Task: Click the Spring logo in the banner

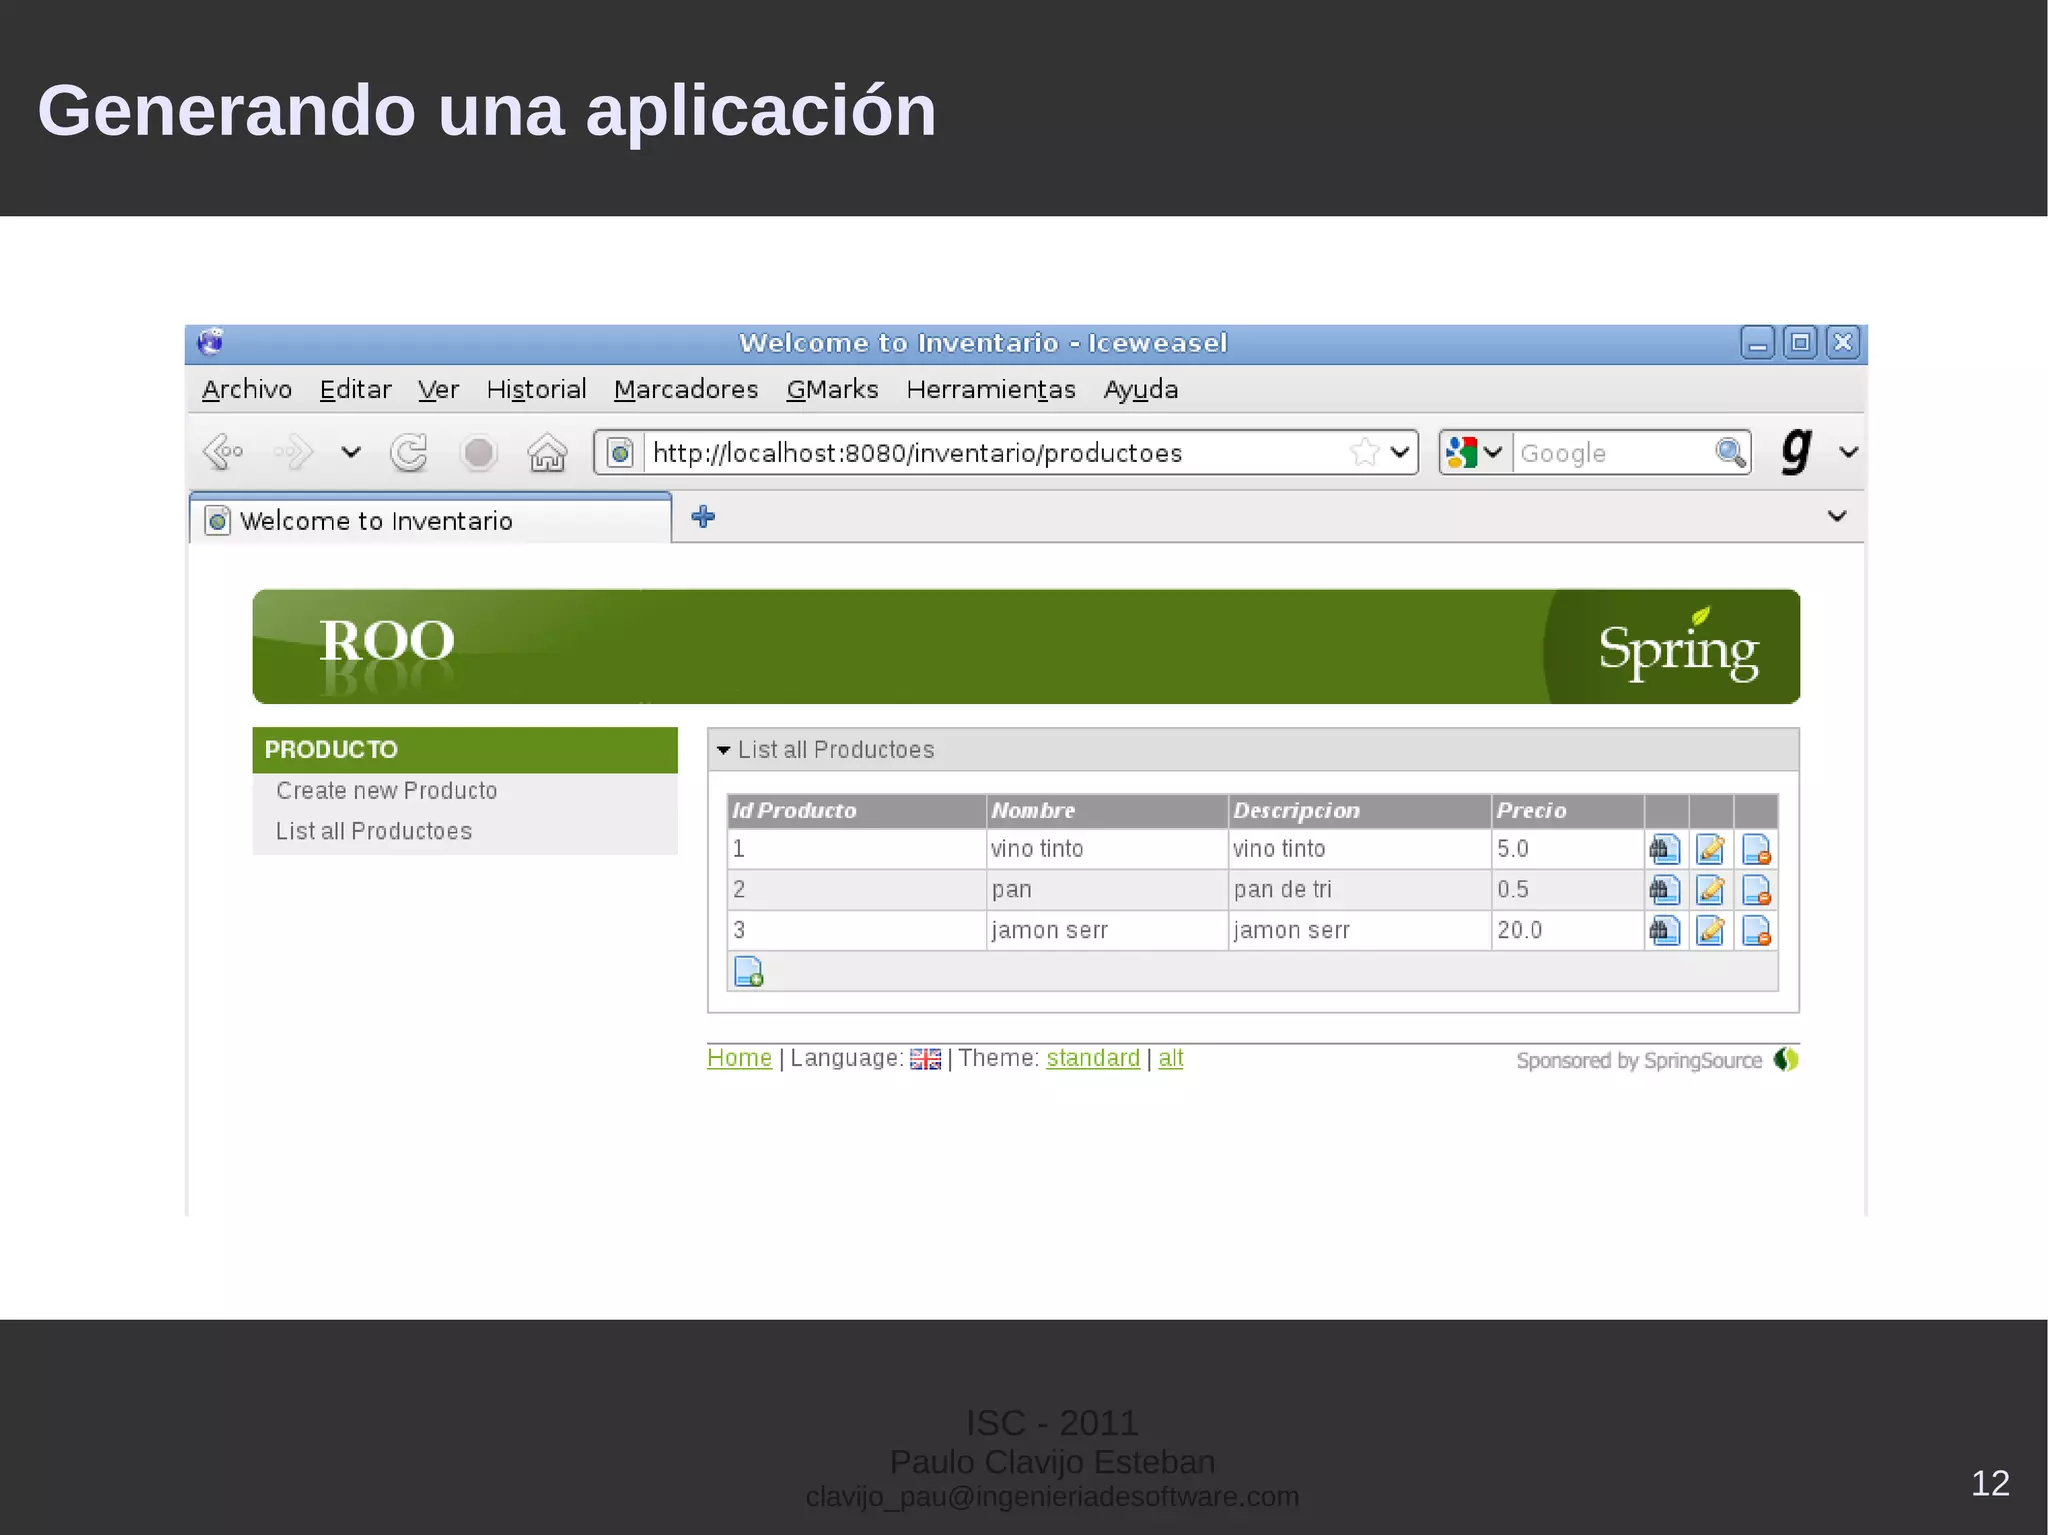Action: (1678, 645)
